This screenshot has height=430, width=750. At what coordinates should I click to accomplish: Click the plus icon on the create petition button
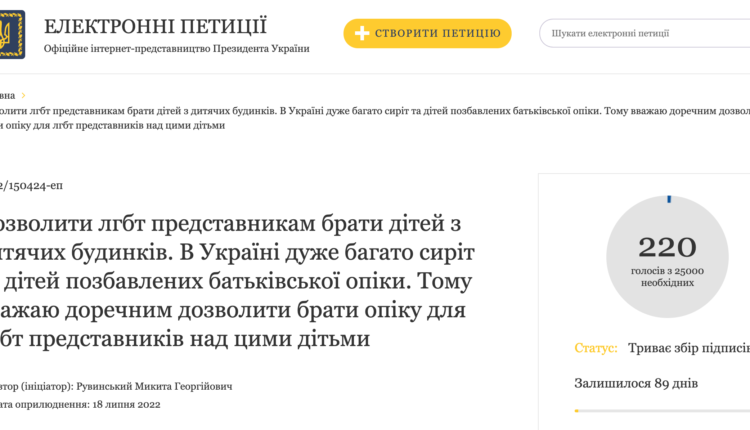coord(362,33)
